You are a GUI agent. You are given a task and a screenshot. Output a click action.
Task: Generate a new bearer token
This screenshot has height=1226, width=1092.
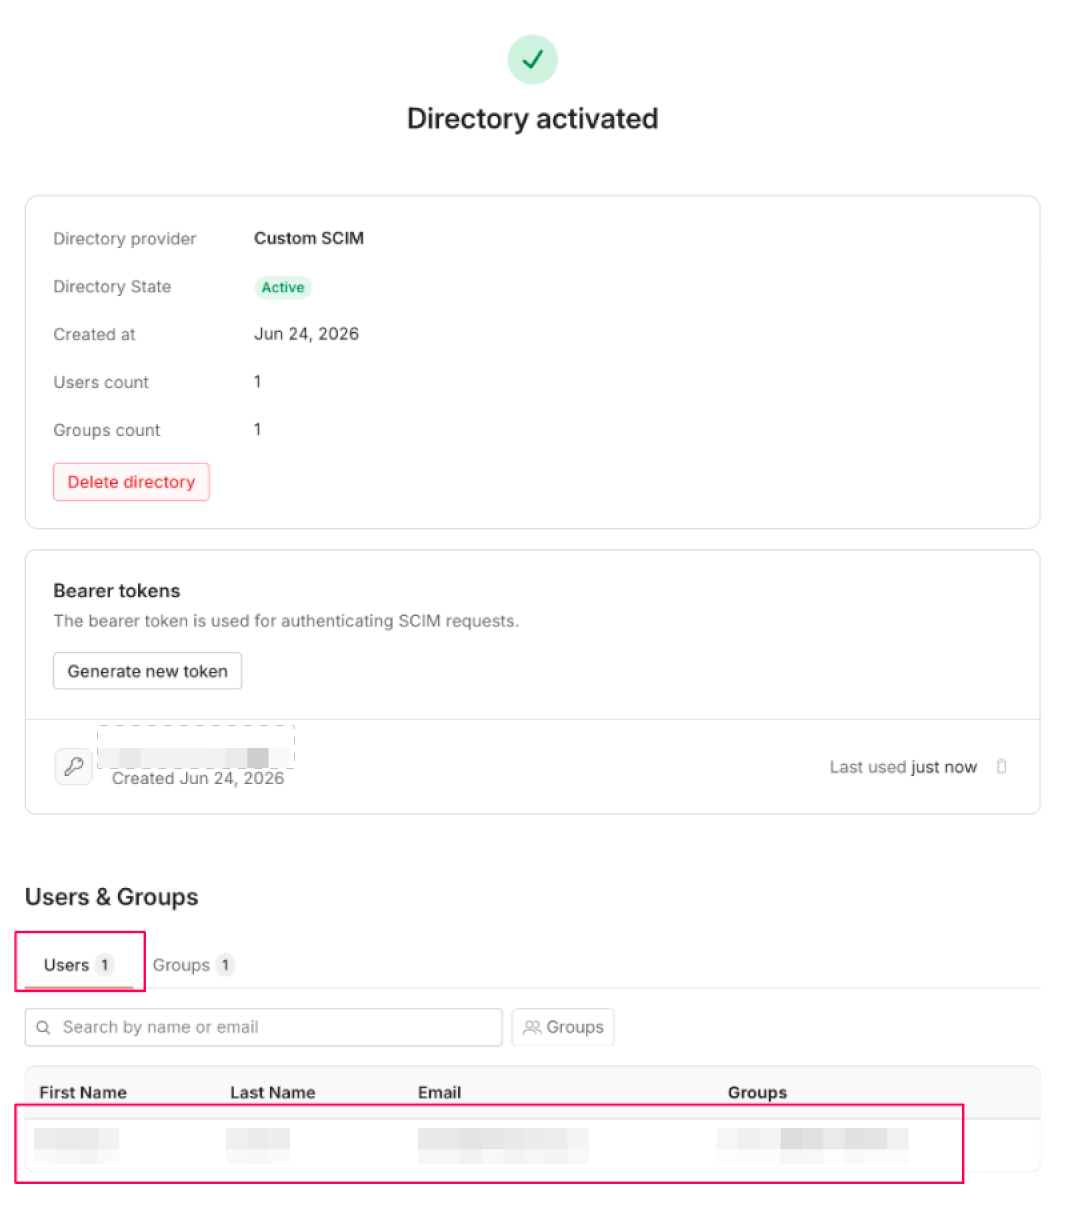point(147,671)
